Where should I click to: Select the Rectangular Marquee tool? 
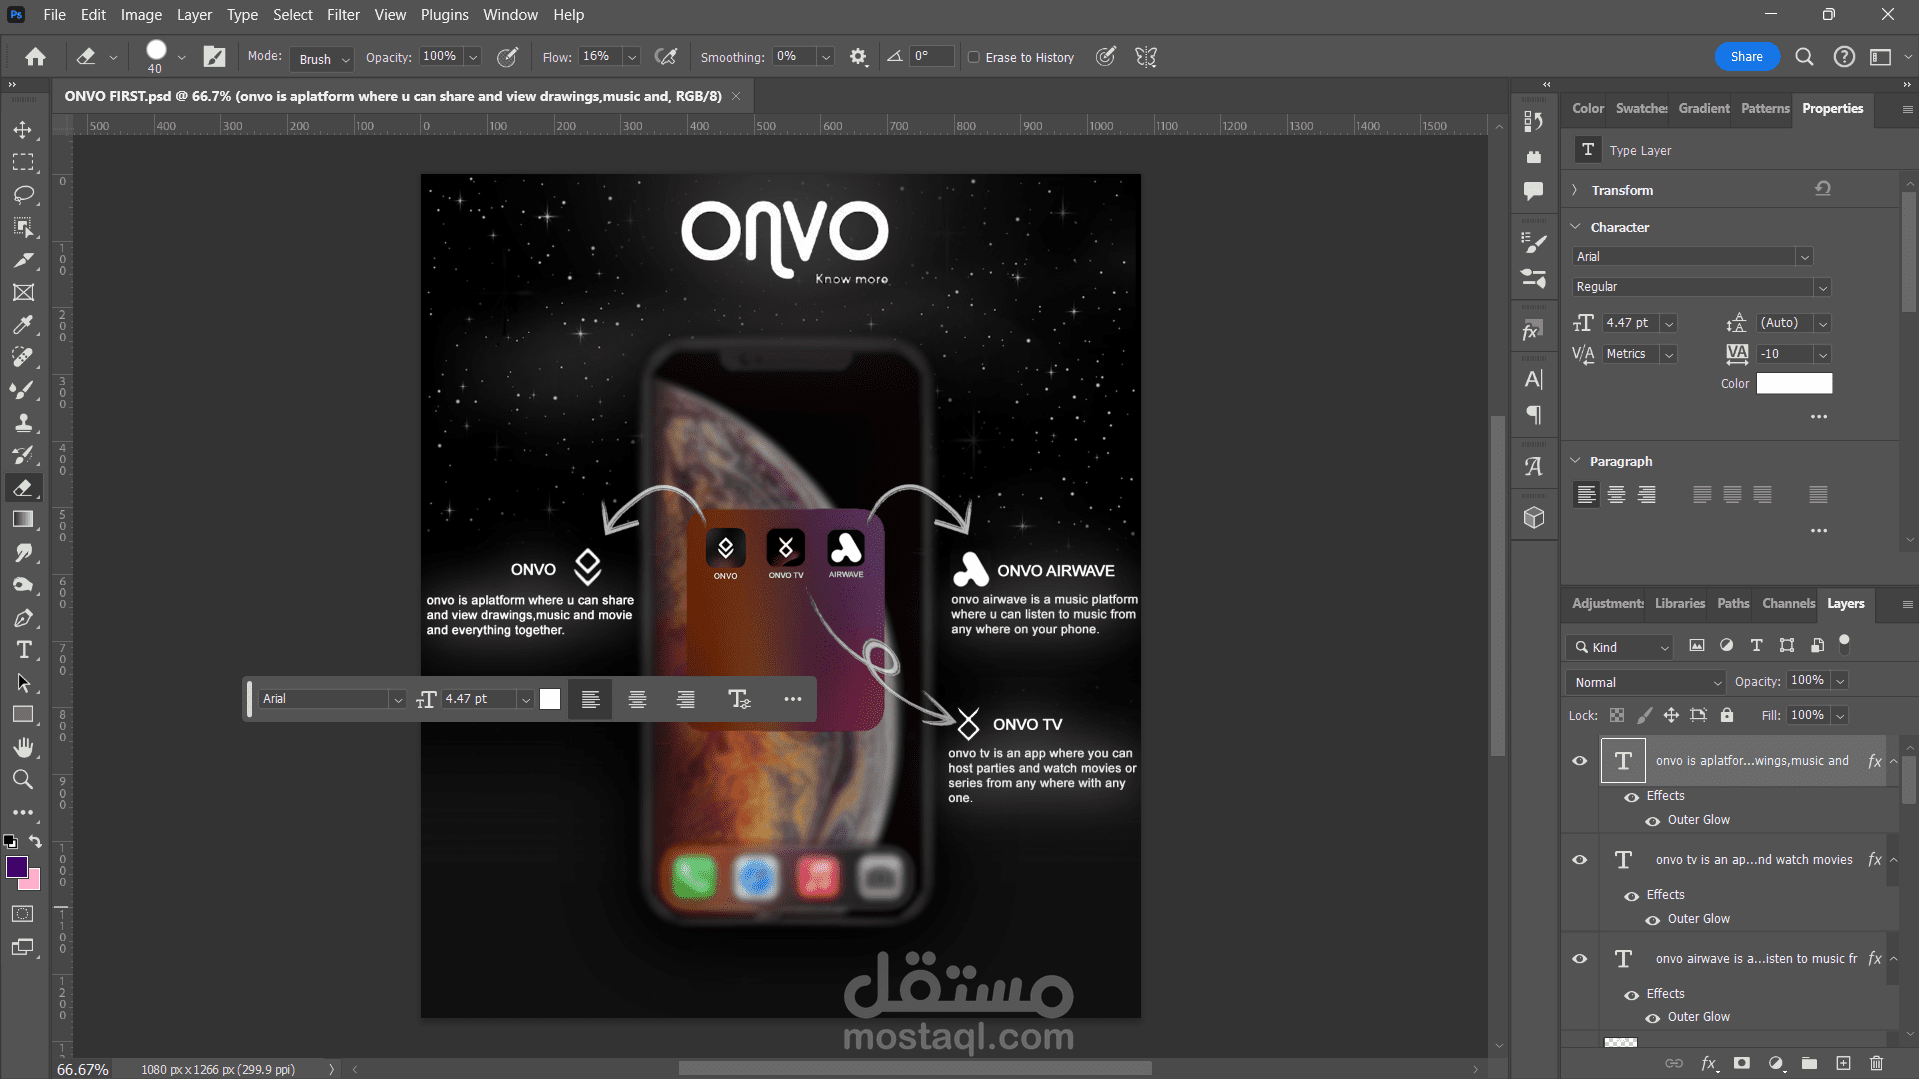point(23,162)
